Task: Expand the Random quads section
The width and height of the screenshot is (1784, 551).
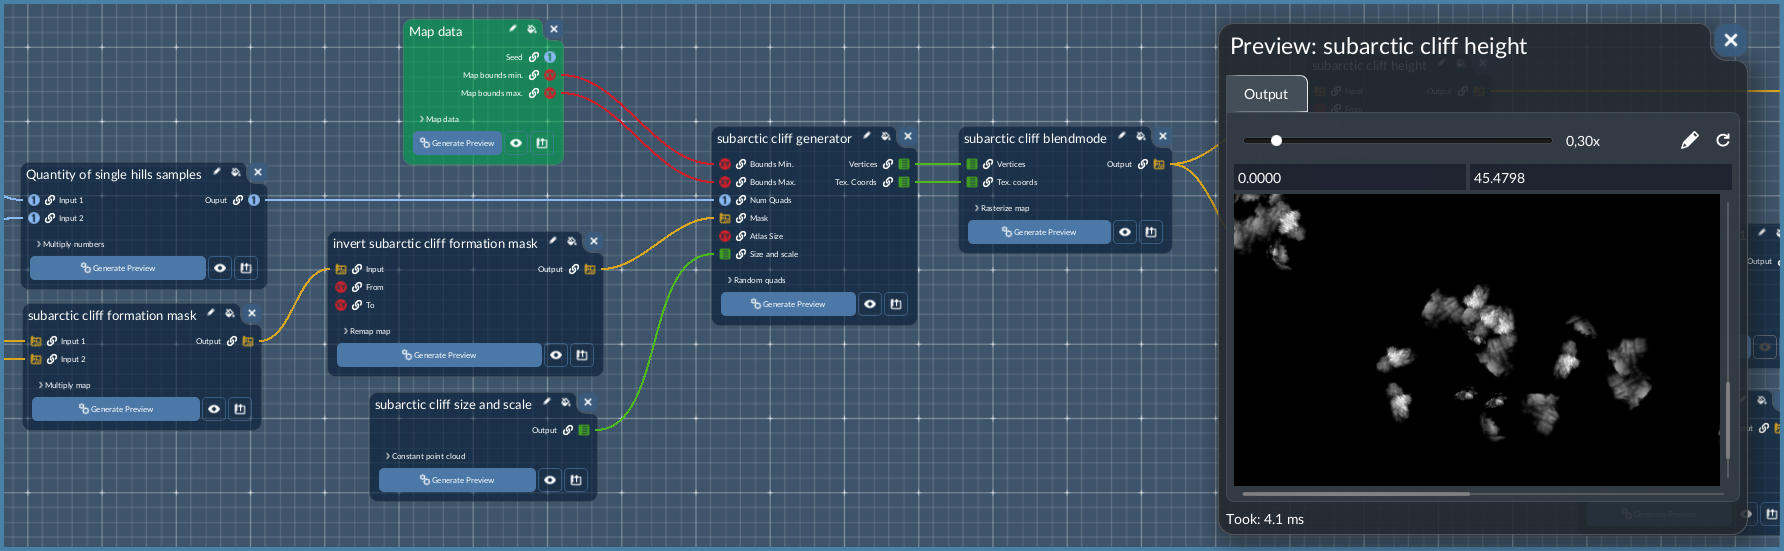Action: (x=758, y=280)
